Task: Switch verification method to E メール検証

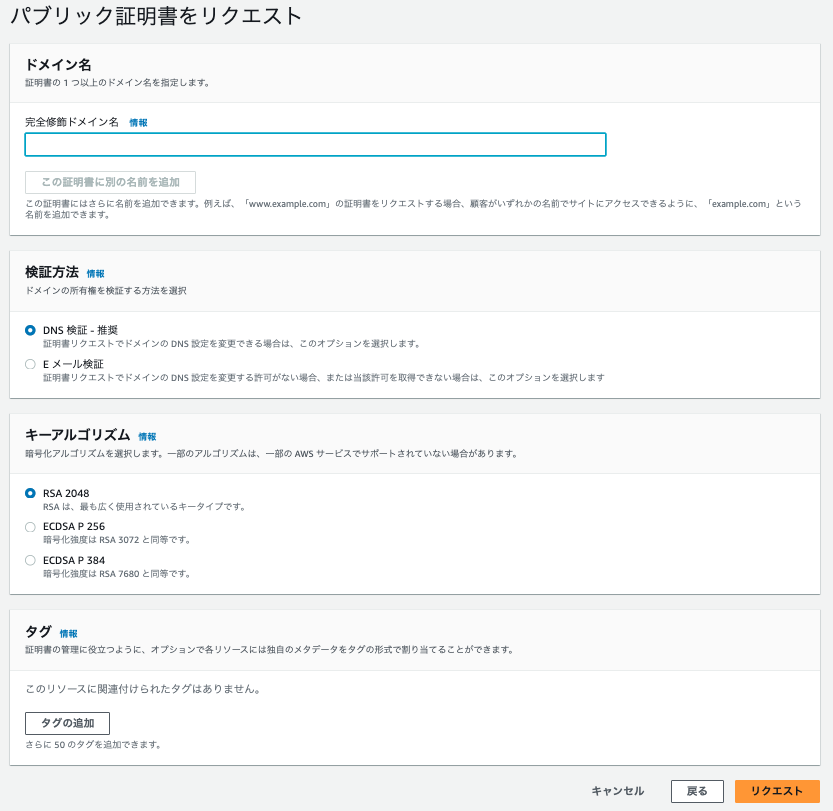Action: coord(31,363)
